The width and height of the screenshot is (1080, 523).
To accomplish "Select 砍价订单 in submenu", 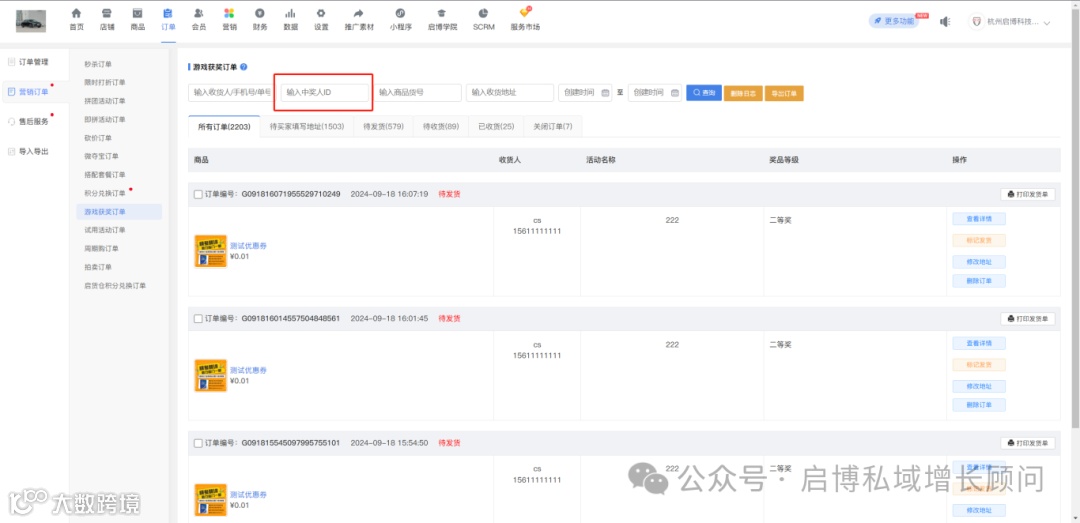I will 98,138.
